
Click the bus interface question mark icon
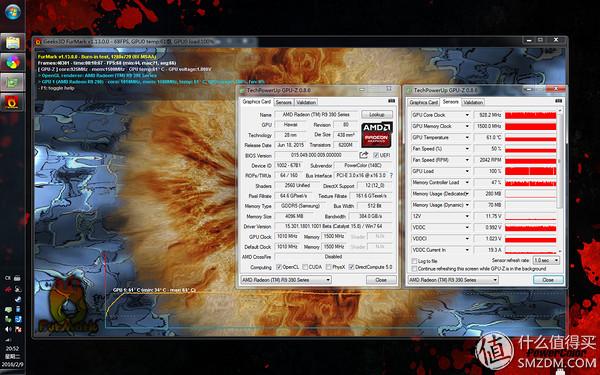pos(391,175)
